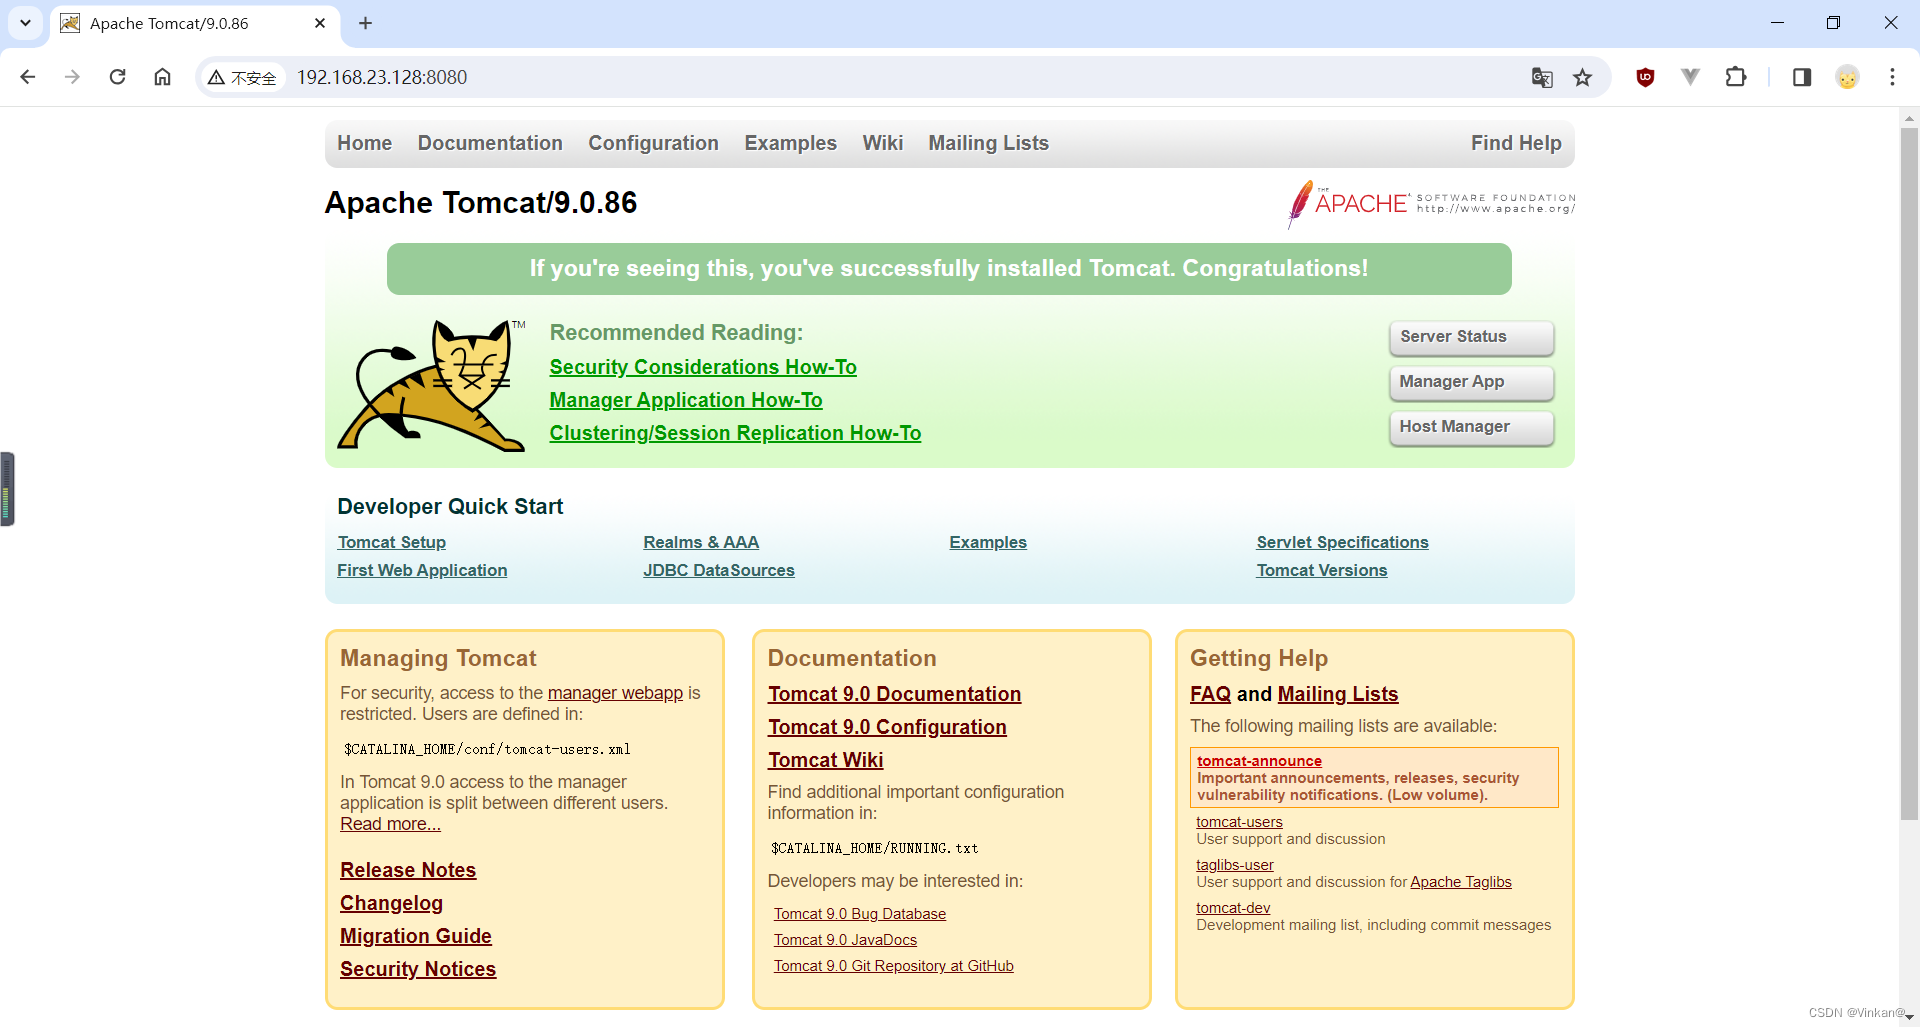This screenshot has width=1920, height=1027.
Task: Open Tomcat 9.0 Git Repository at GitHub
Action: (x=894, y=966)
